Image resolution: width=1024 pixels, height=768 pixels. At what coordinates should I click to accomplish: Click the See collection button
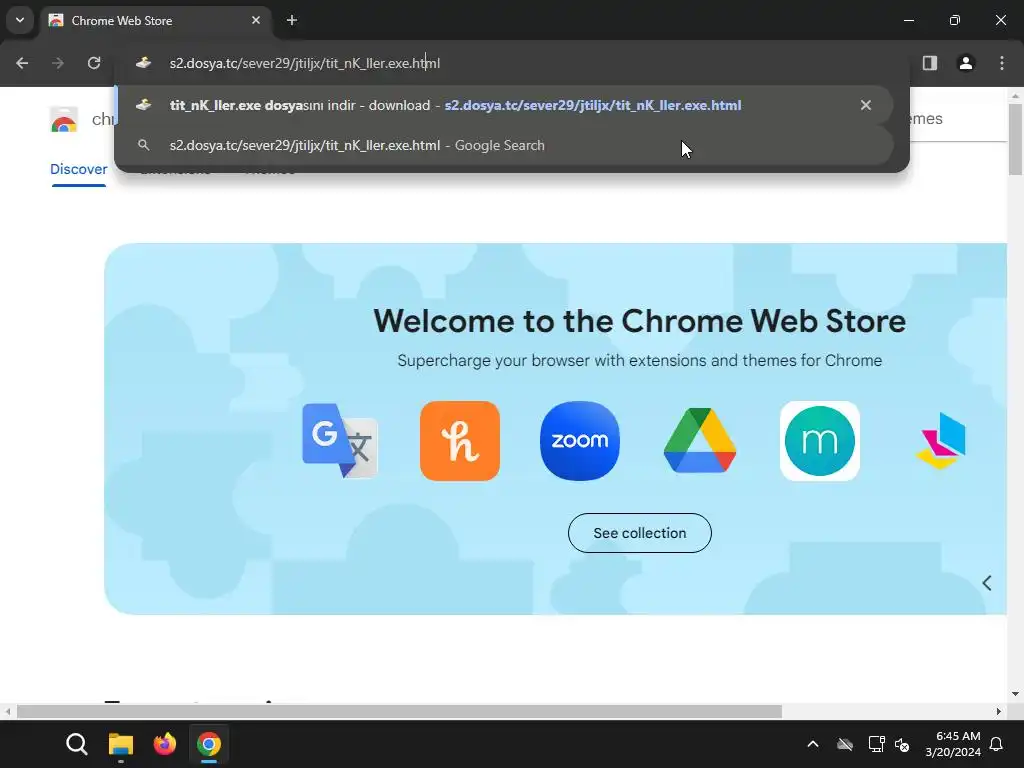[x=639, y=533]
